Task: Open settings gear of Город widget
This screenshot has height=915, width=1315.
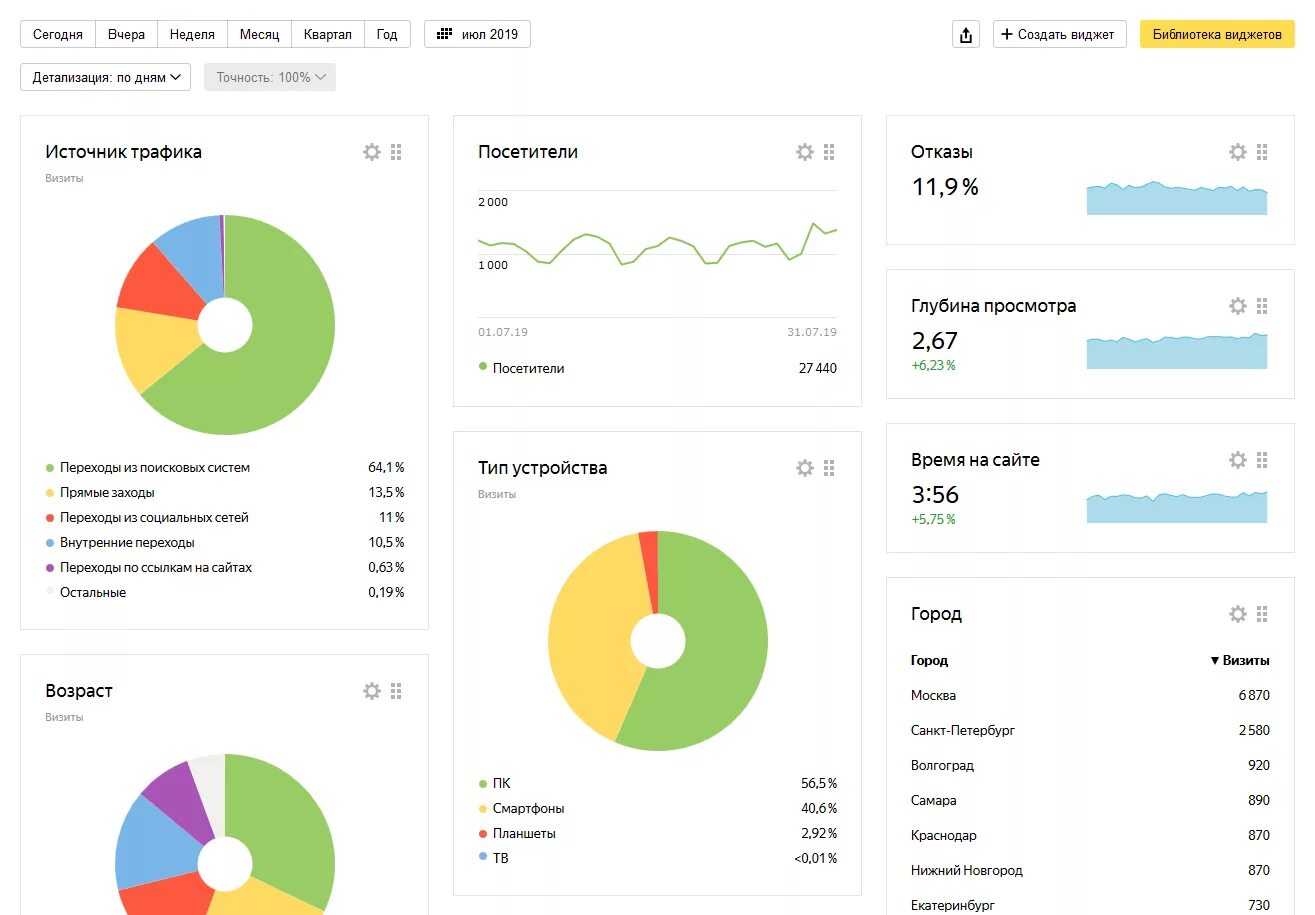Action: pyautogui.click(x=1238, y=614)
